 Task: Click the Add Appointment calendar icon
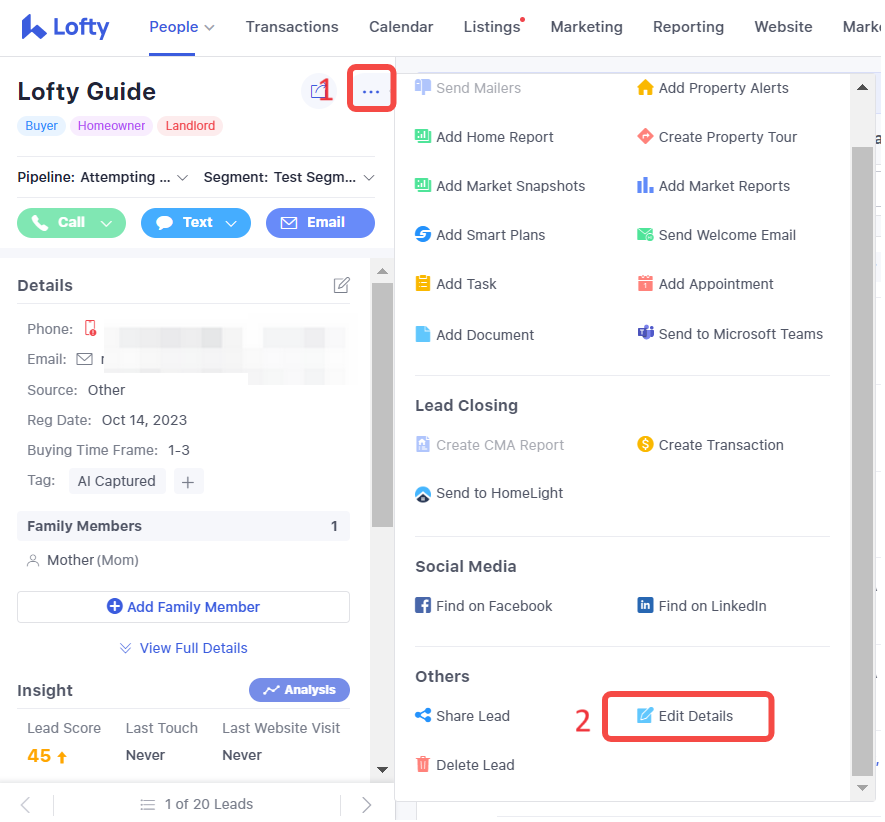645,283
